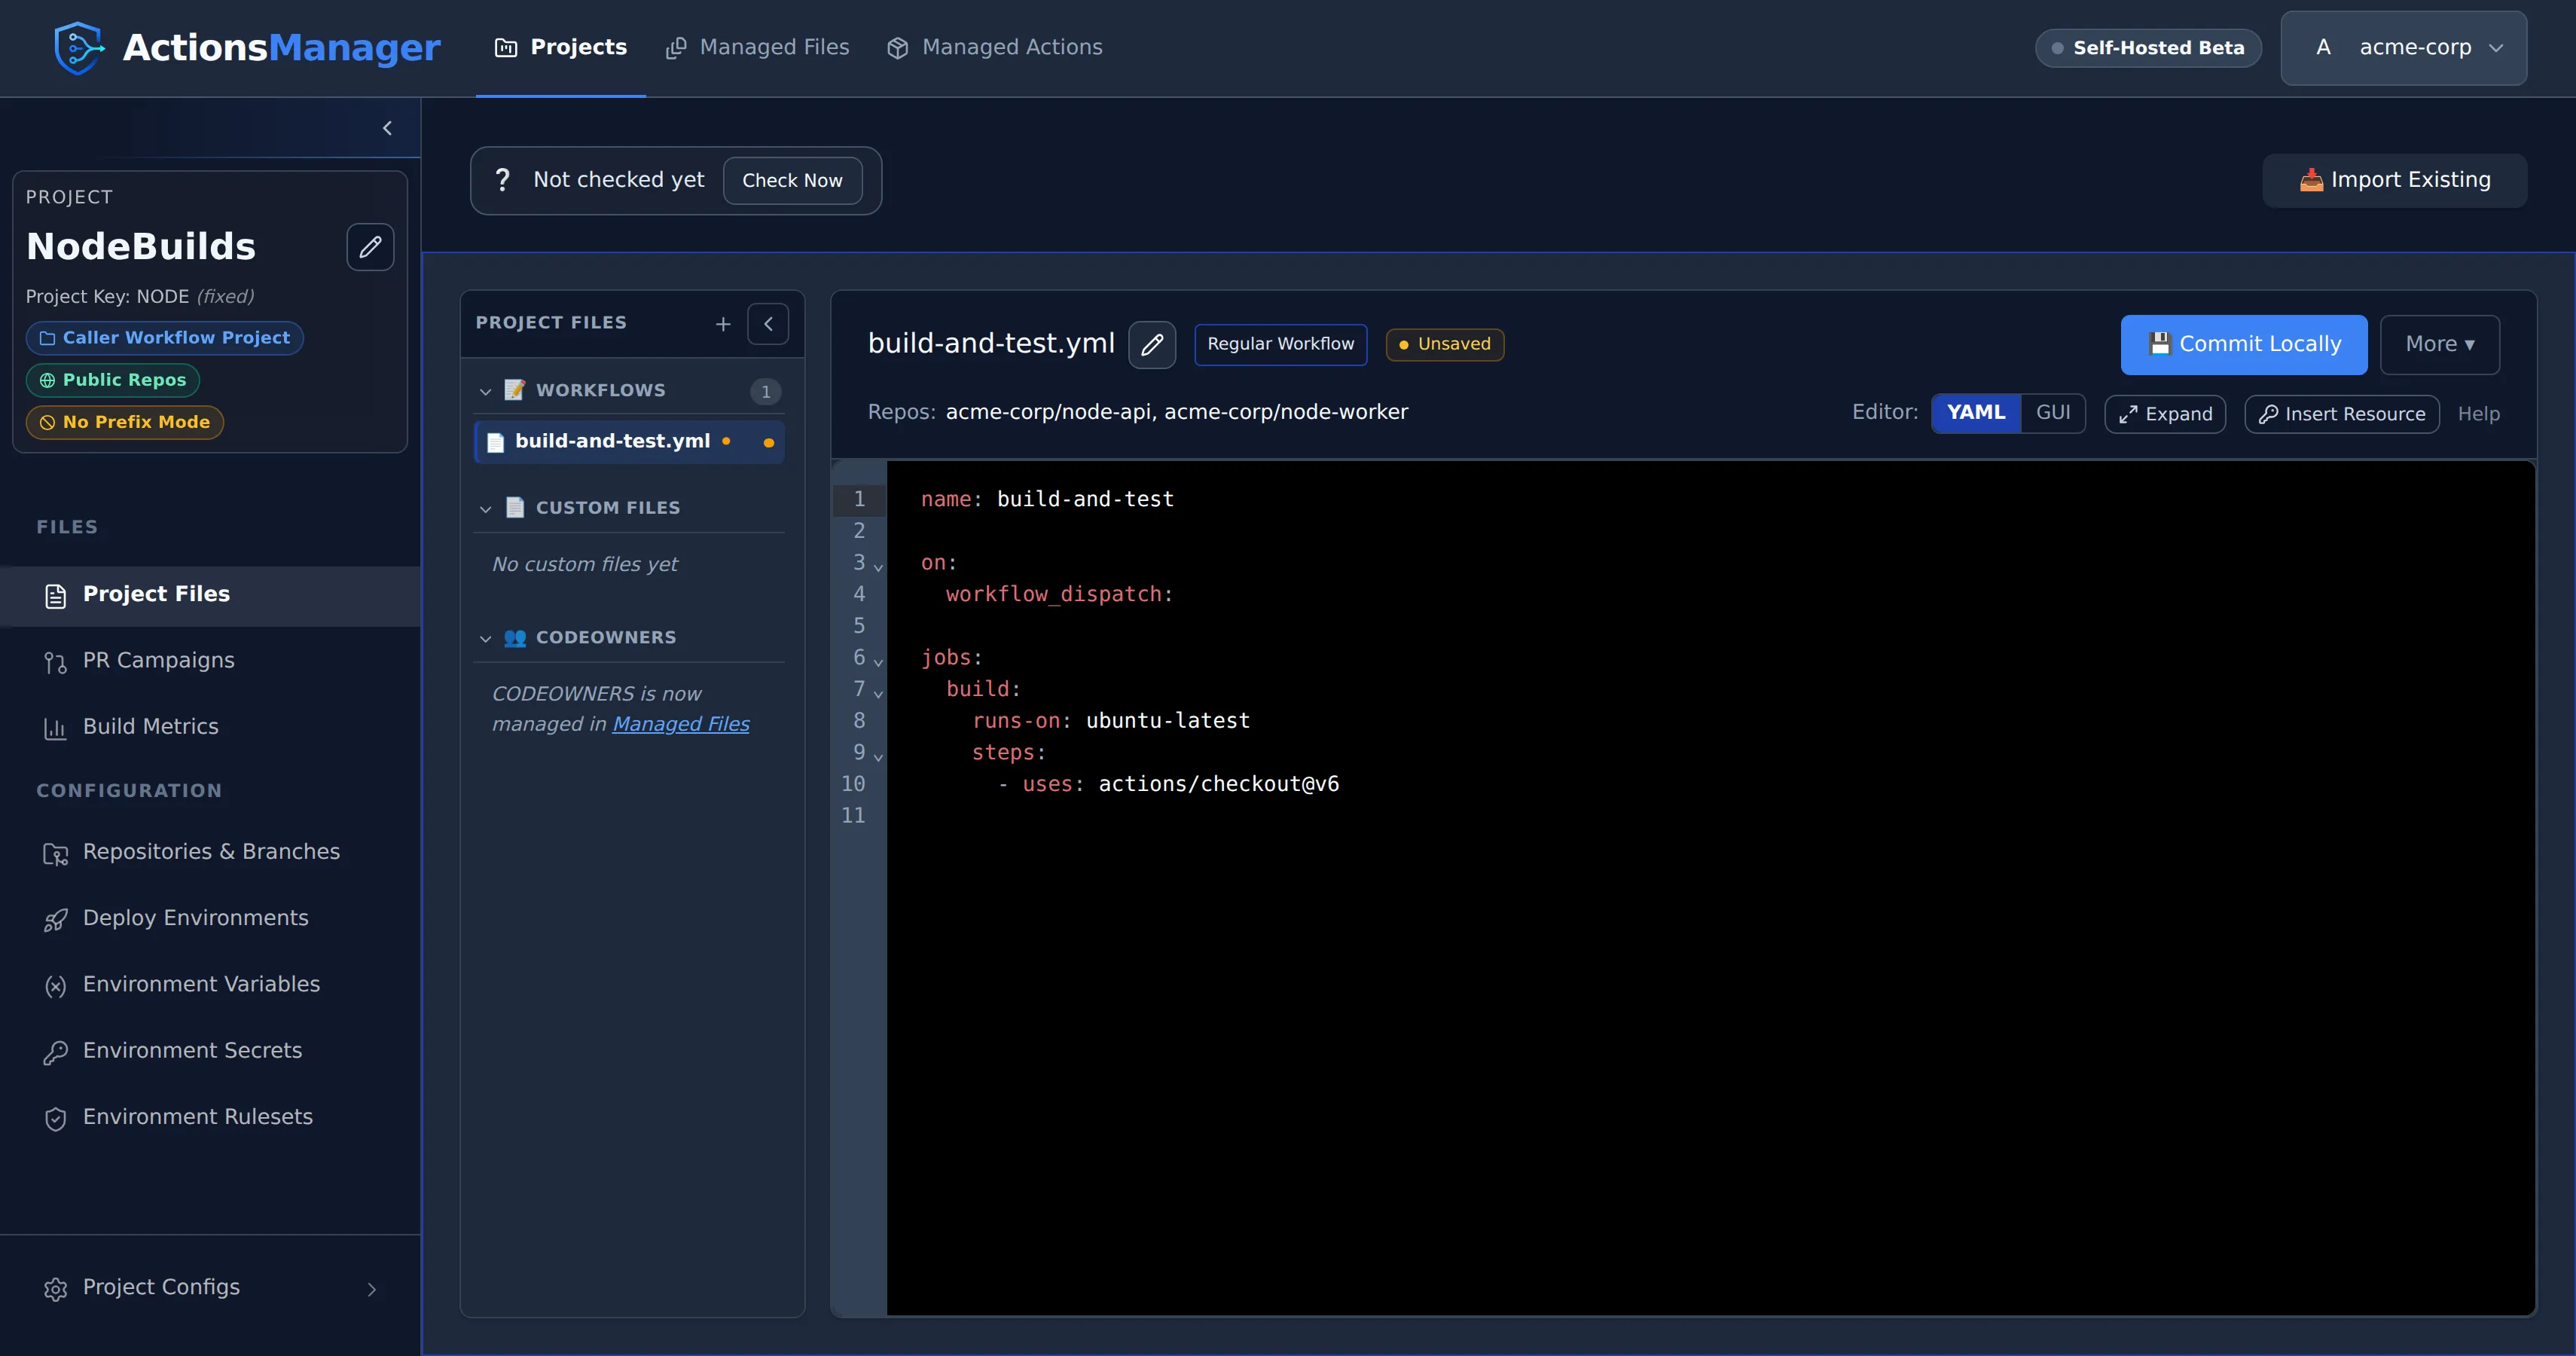Rename build-and-test.yml using pencil icon
This screenshot has height=1356, width=2576.
point(1152,345)
